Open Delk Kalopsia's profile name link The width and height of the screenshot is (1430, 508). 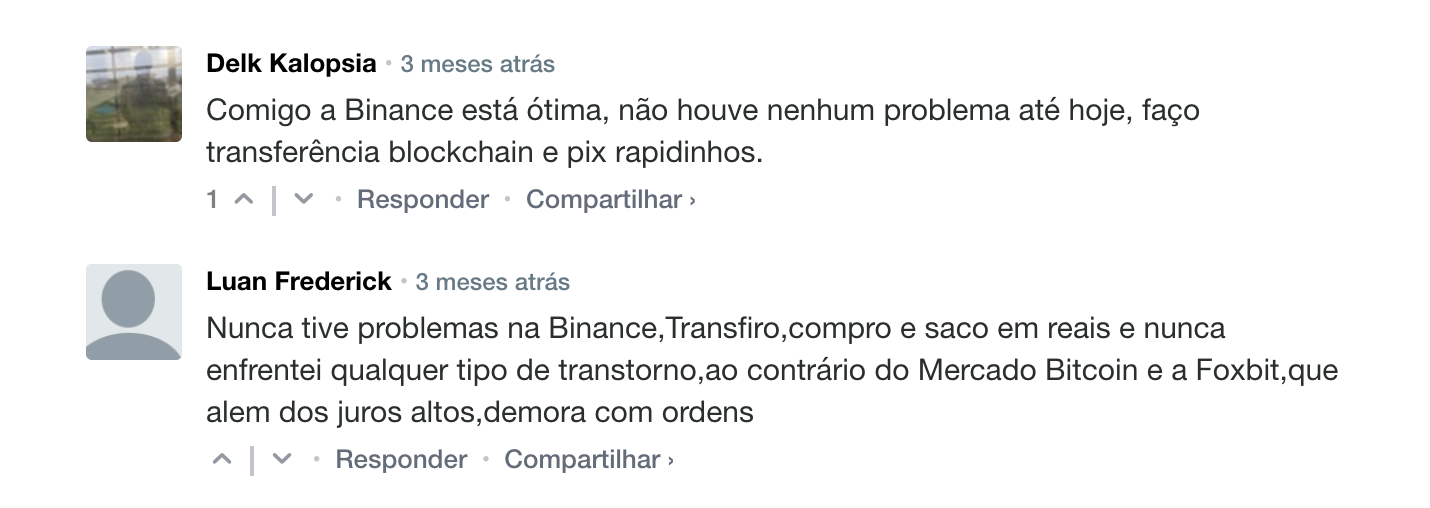(x=291, y=64)
